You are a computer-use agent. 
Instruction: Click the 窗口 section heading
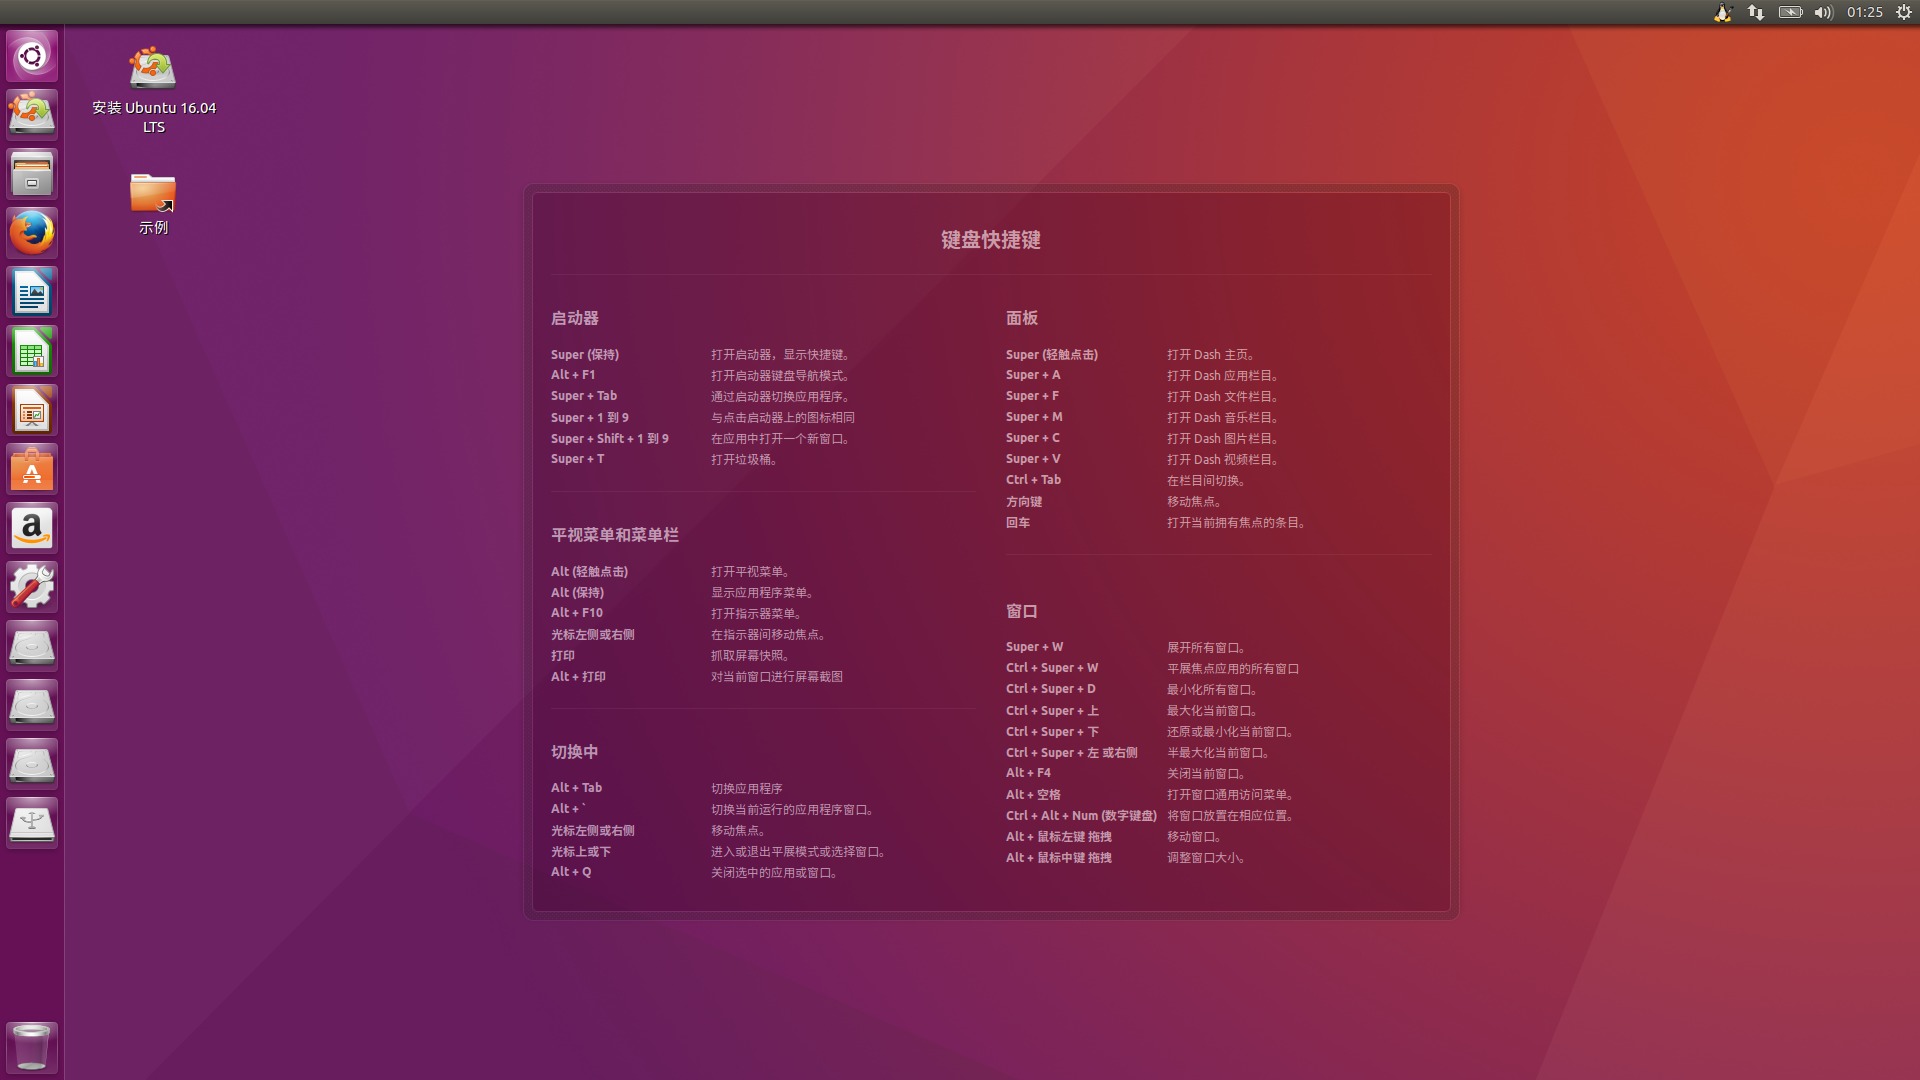click(1022, 611)
